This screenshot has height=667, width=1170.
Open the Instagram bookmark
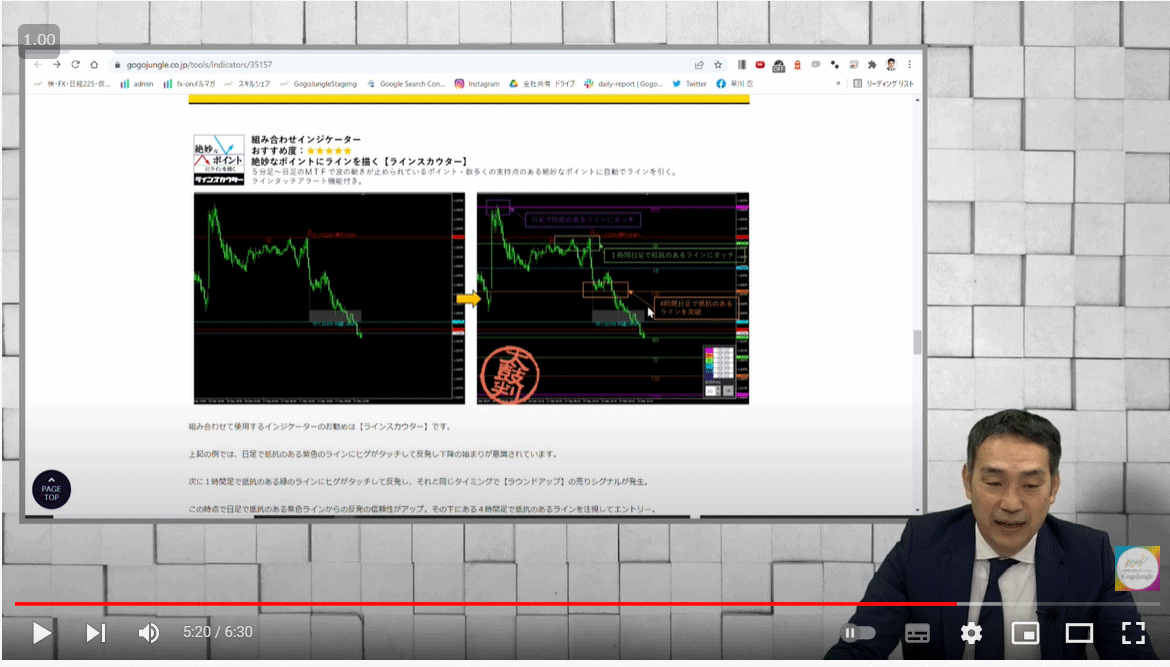point(477,84)
